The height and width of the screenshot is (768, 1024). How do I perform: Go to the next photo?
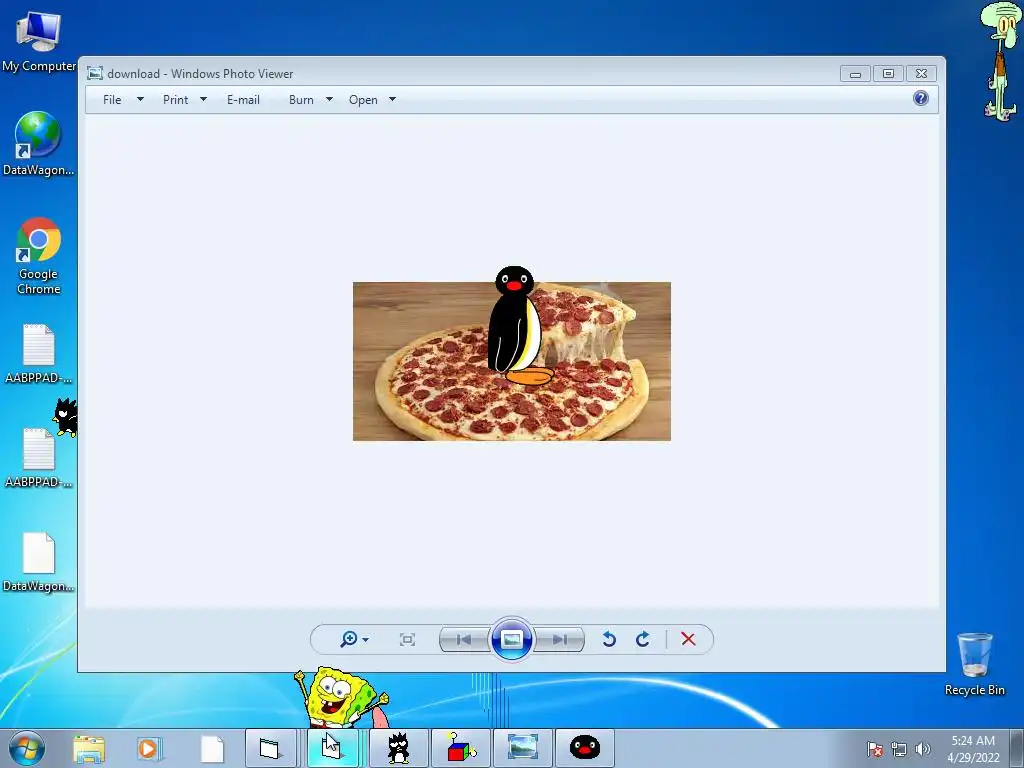point(560,639)
